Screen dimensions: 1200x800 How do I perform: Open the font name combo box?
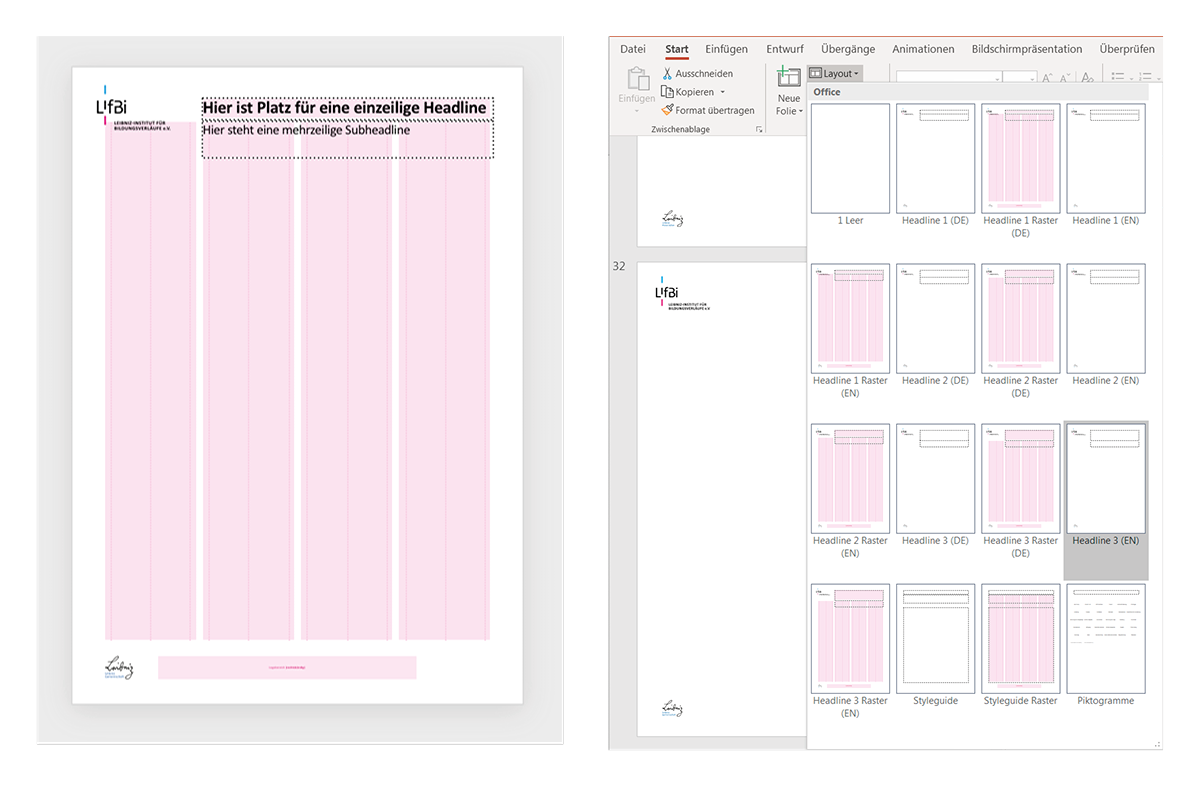click(948, 77)
